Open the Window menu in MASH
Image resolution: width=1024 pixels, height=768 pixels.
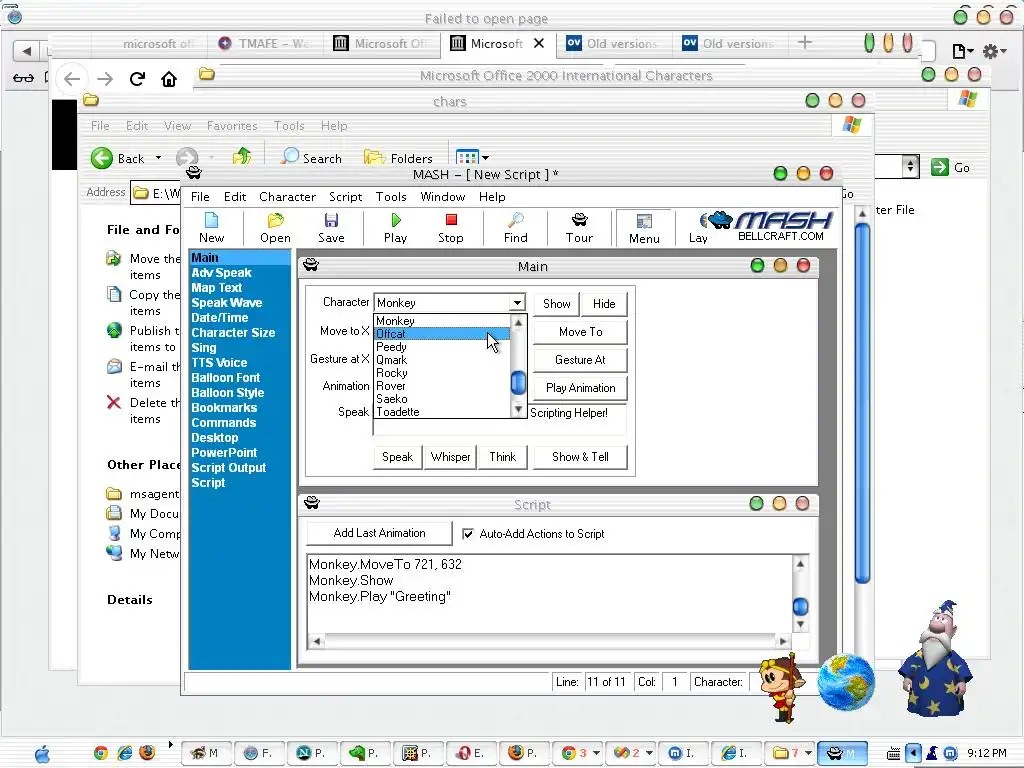click(442, 197)
